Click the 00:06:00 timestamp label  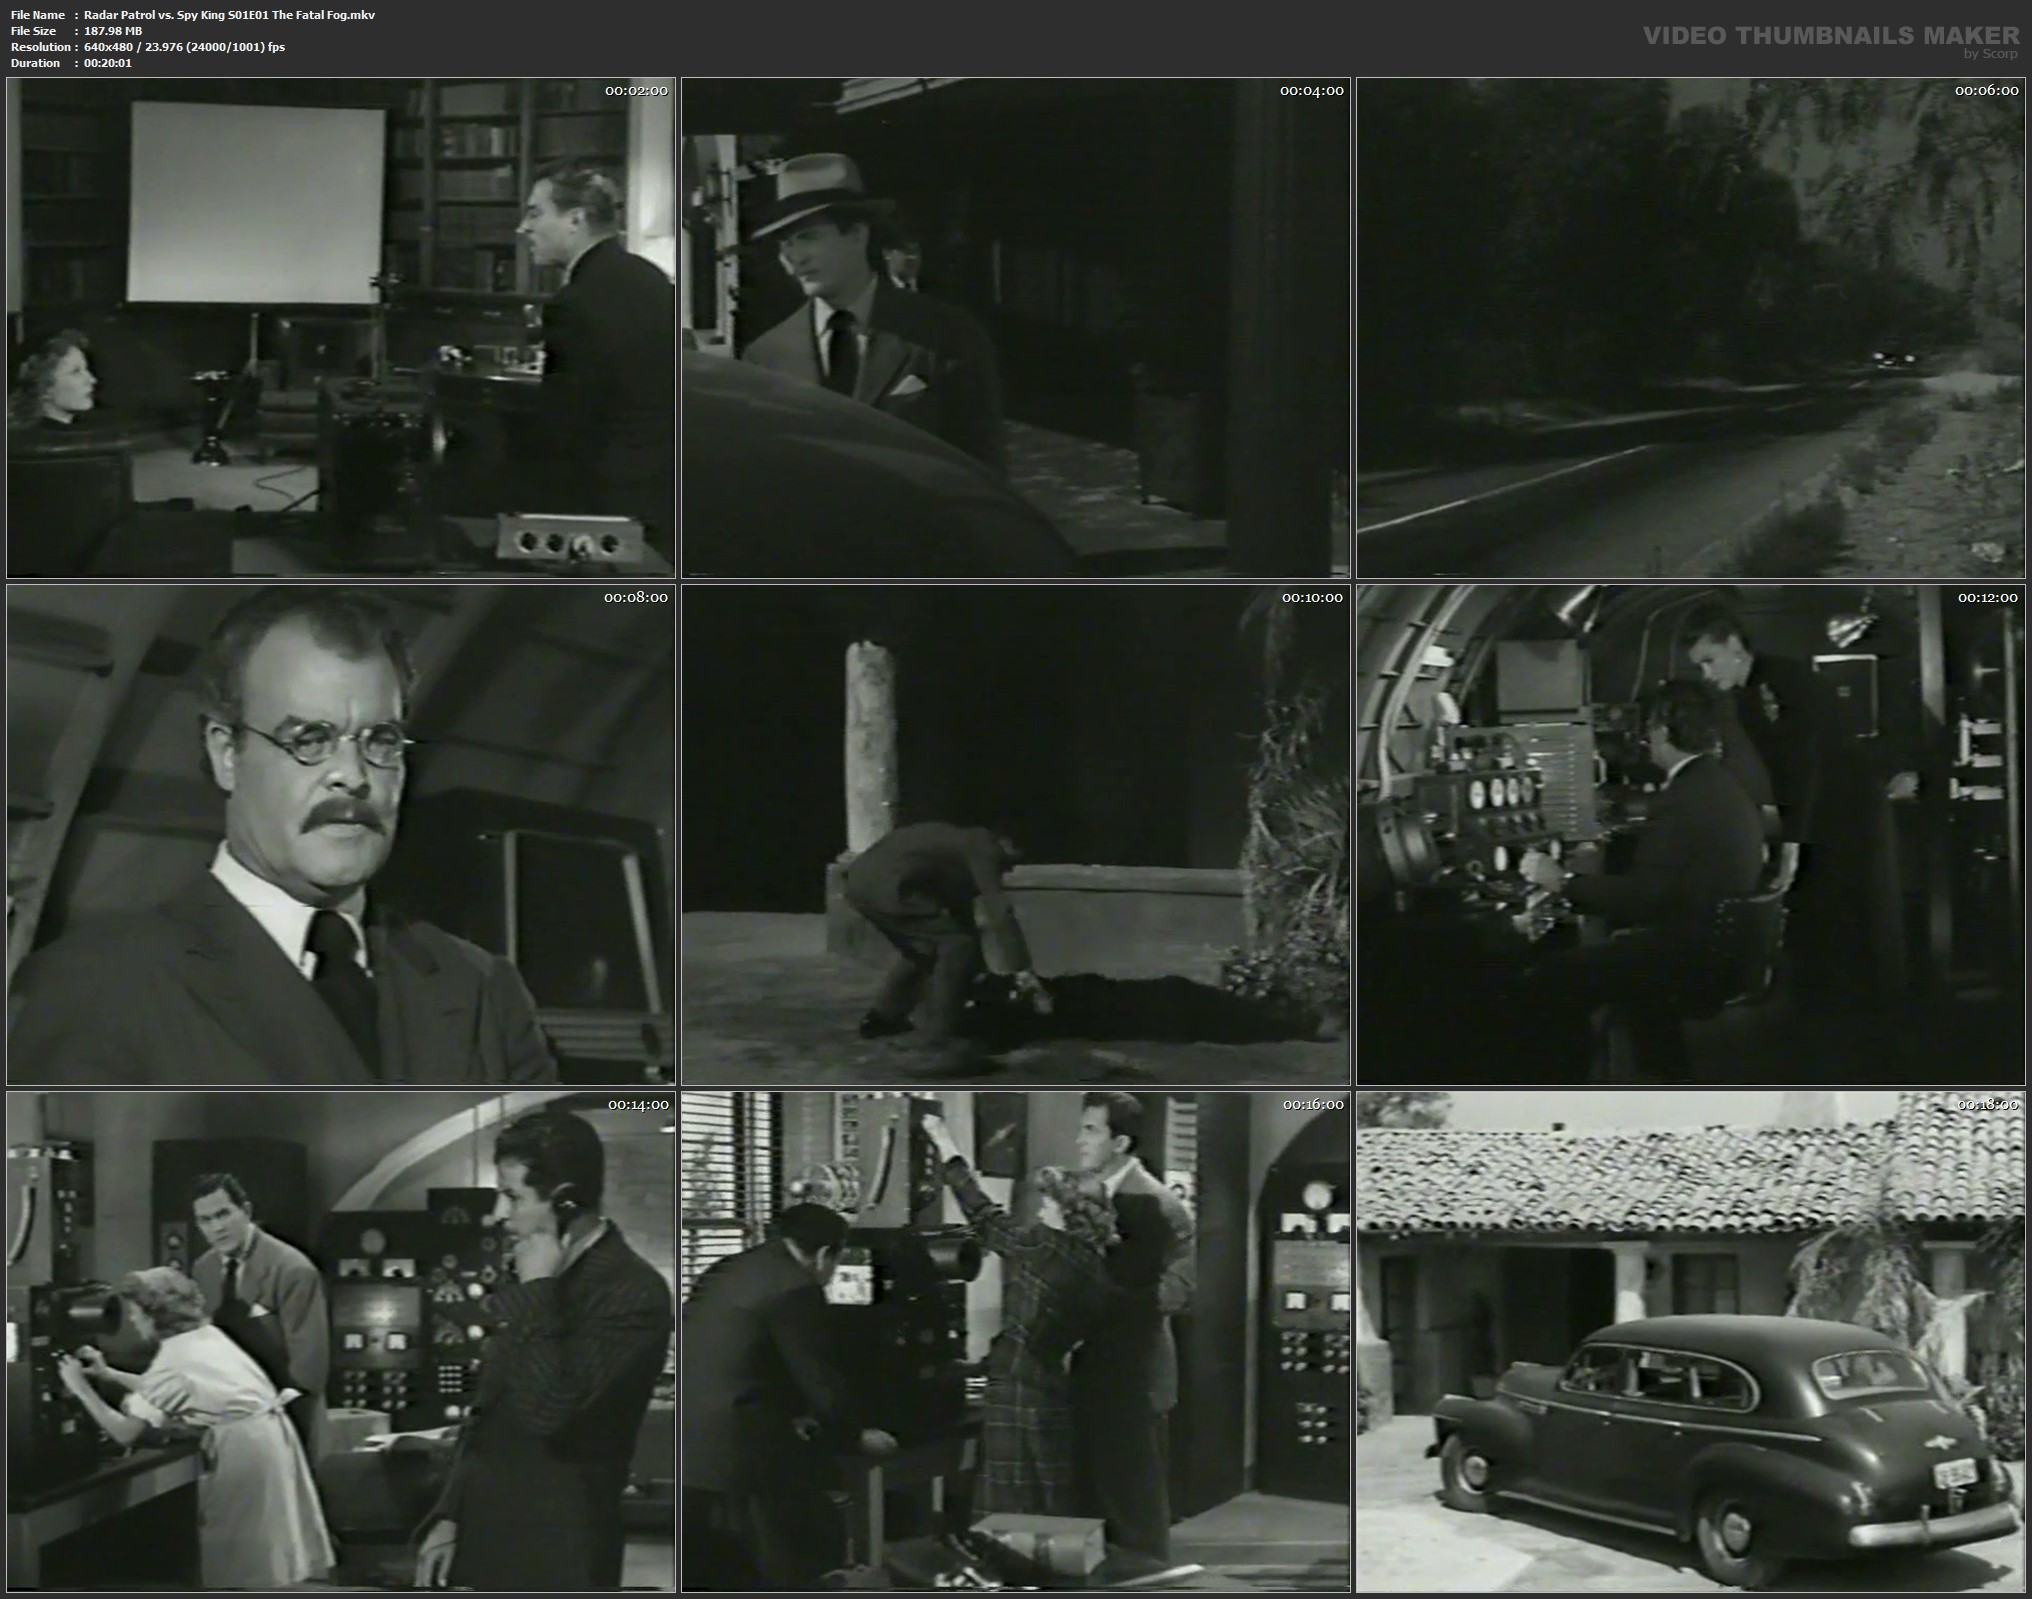pos(1987,90)
